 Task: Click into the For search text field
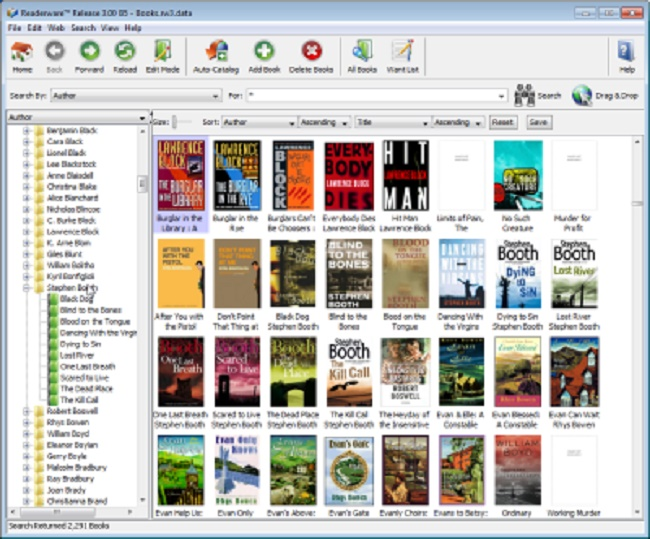pos(372,96)
